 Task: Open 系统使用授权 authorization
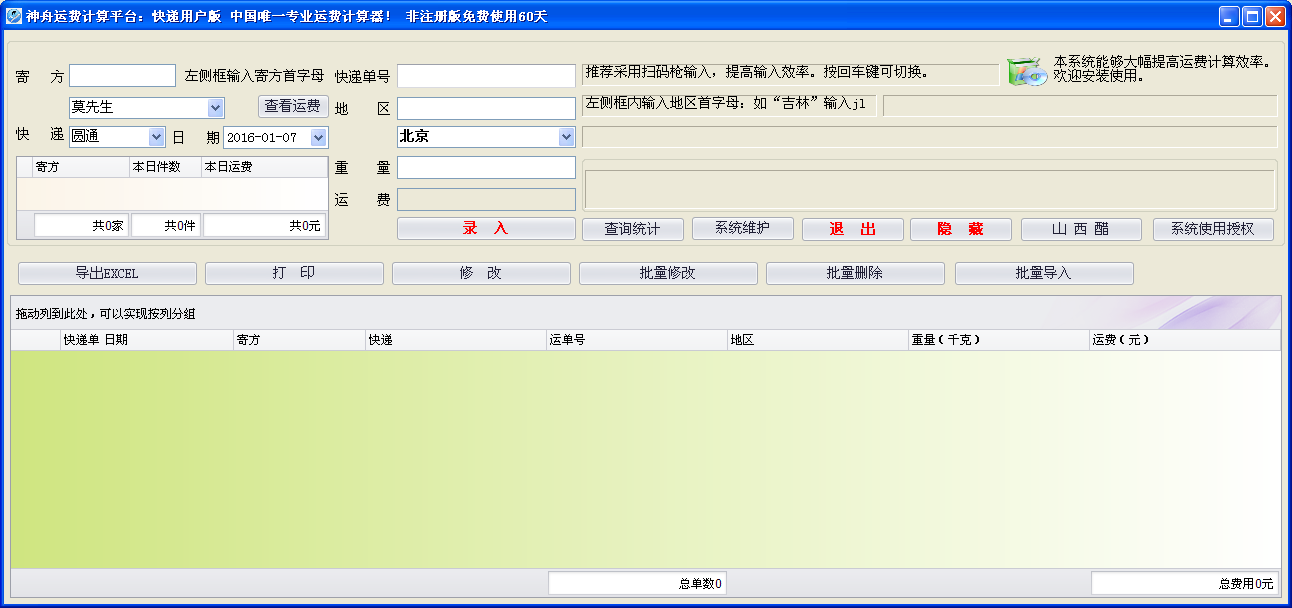pyautogui.click(x=1213, y=228)
